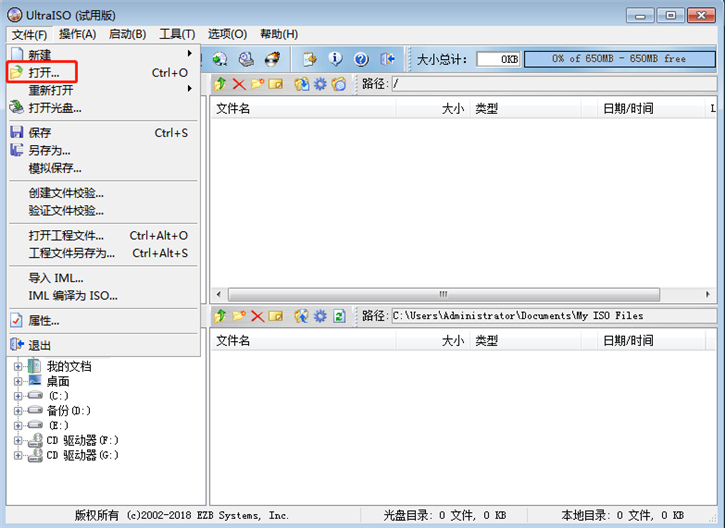The width and height of the screenshot is (725, 528).
Task: Click the exit door icon in main toolbar
Action: tap(387, 59)
